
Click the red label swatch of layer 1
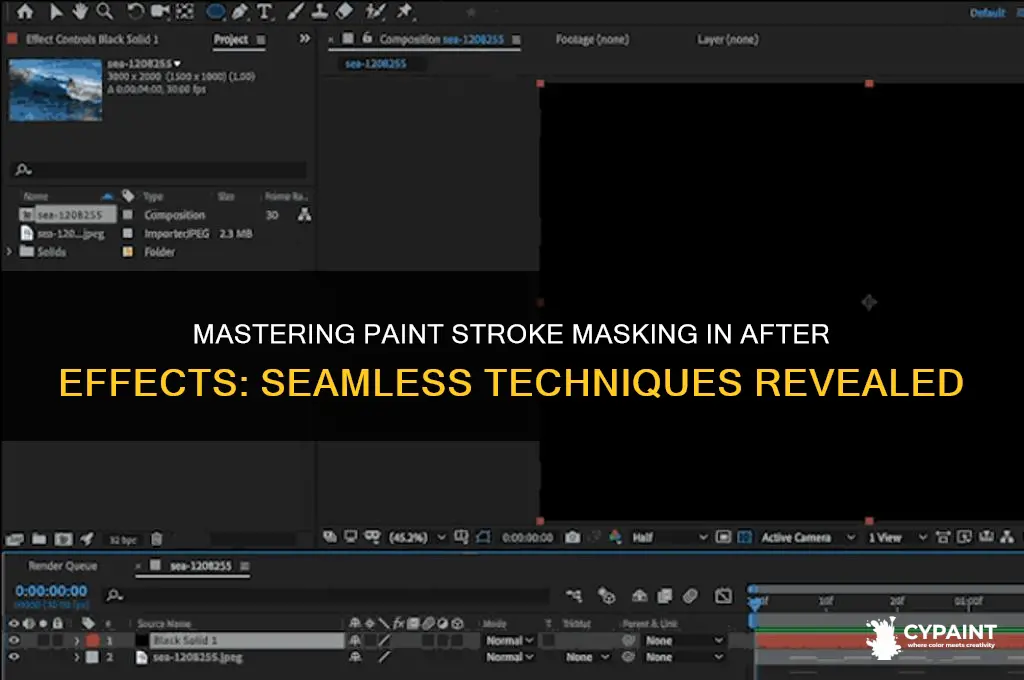93,640
